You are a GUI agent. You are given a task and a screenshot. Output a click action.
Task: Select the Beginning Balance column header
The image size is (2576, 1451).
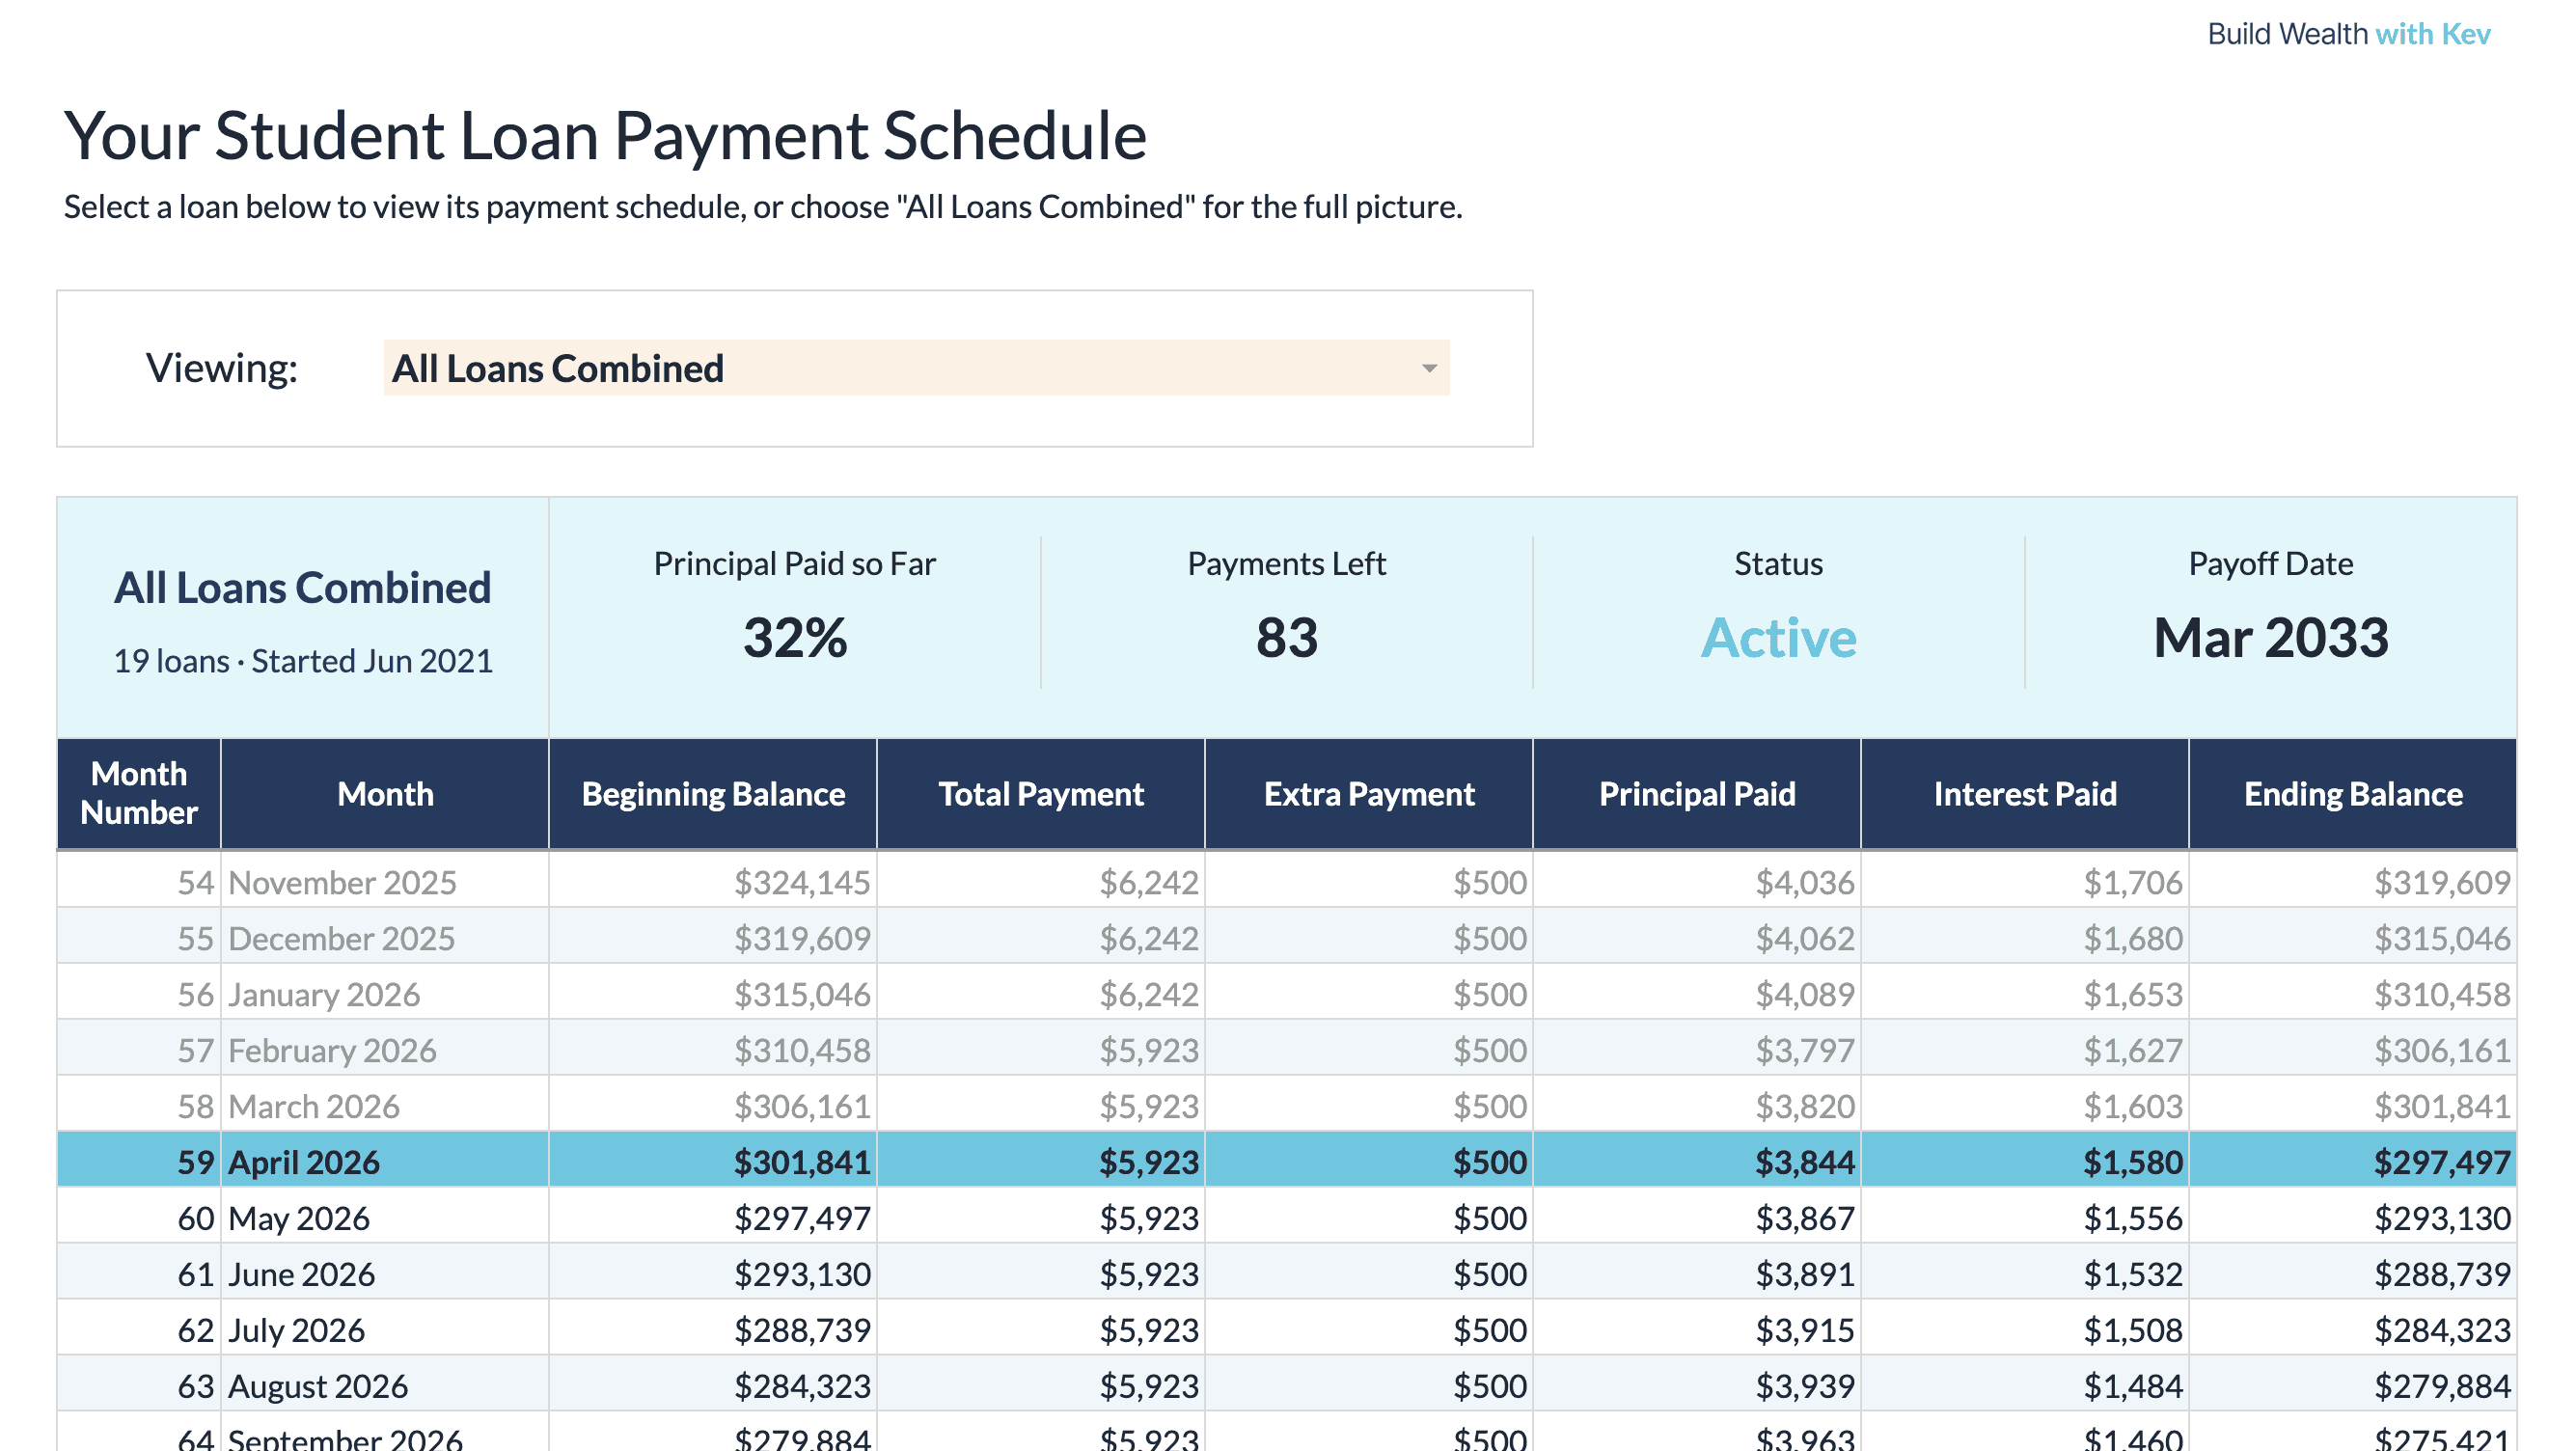[713, 794]
